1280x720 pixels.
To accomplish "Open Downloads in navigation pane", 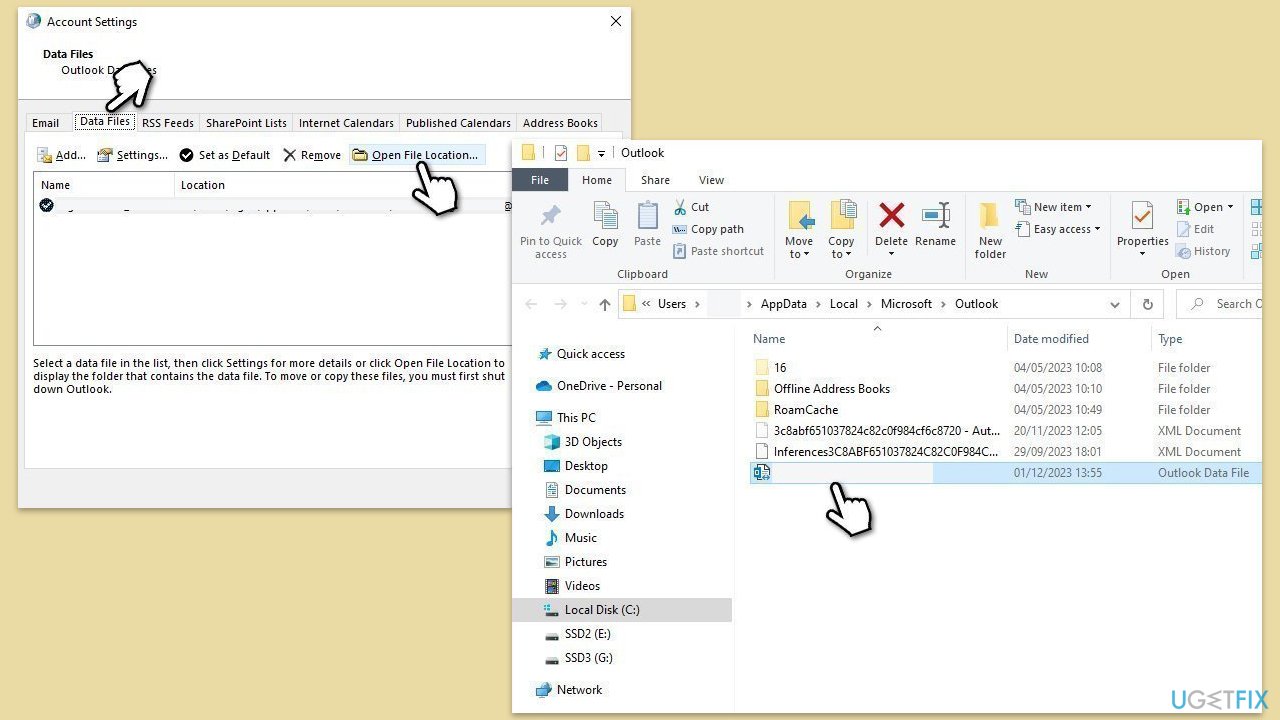I will coord(594,514).
